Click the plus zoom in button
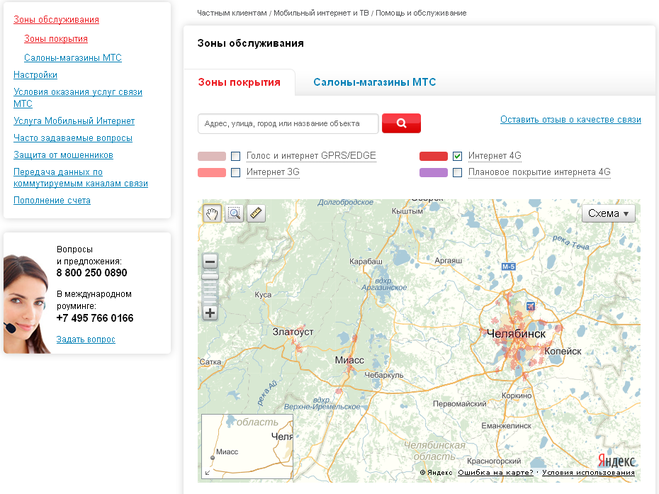The height and width of the screenshot is (494, 659). pyautogui.click(x=210, y=312)
